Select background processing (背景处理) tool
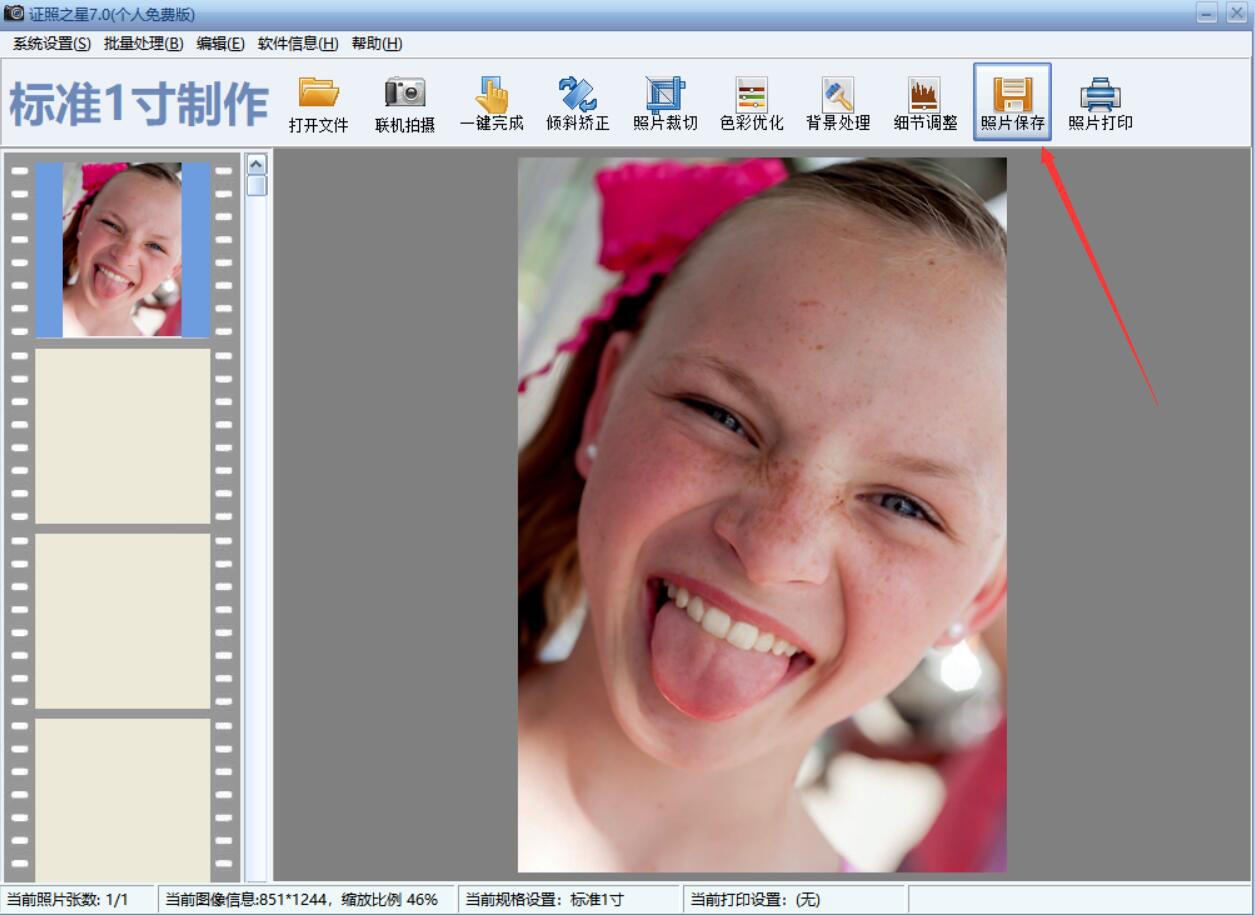1255x915 pixels. 838,94
